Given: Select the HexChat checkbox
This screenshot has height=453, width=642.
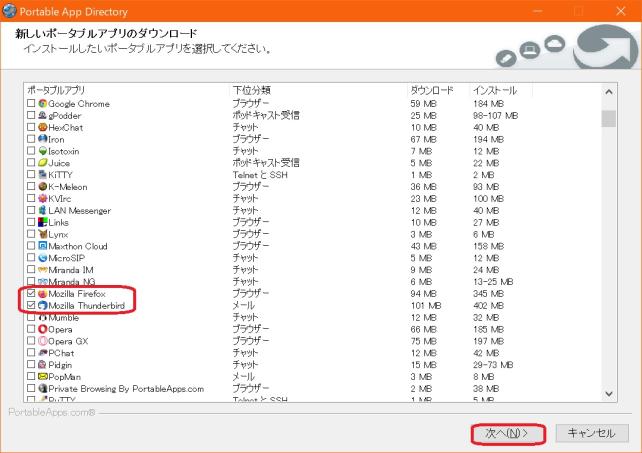Looking at the screenshot, I should (x=31, y=127).
